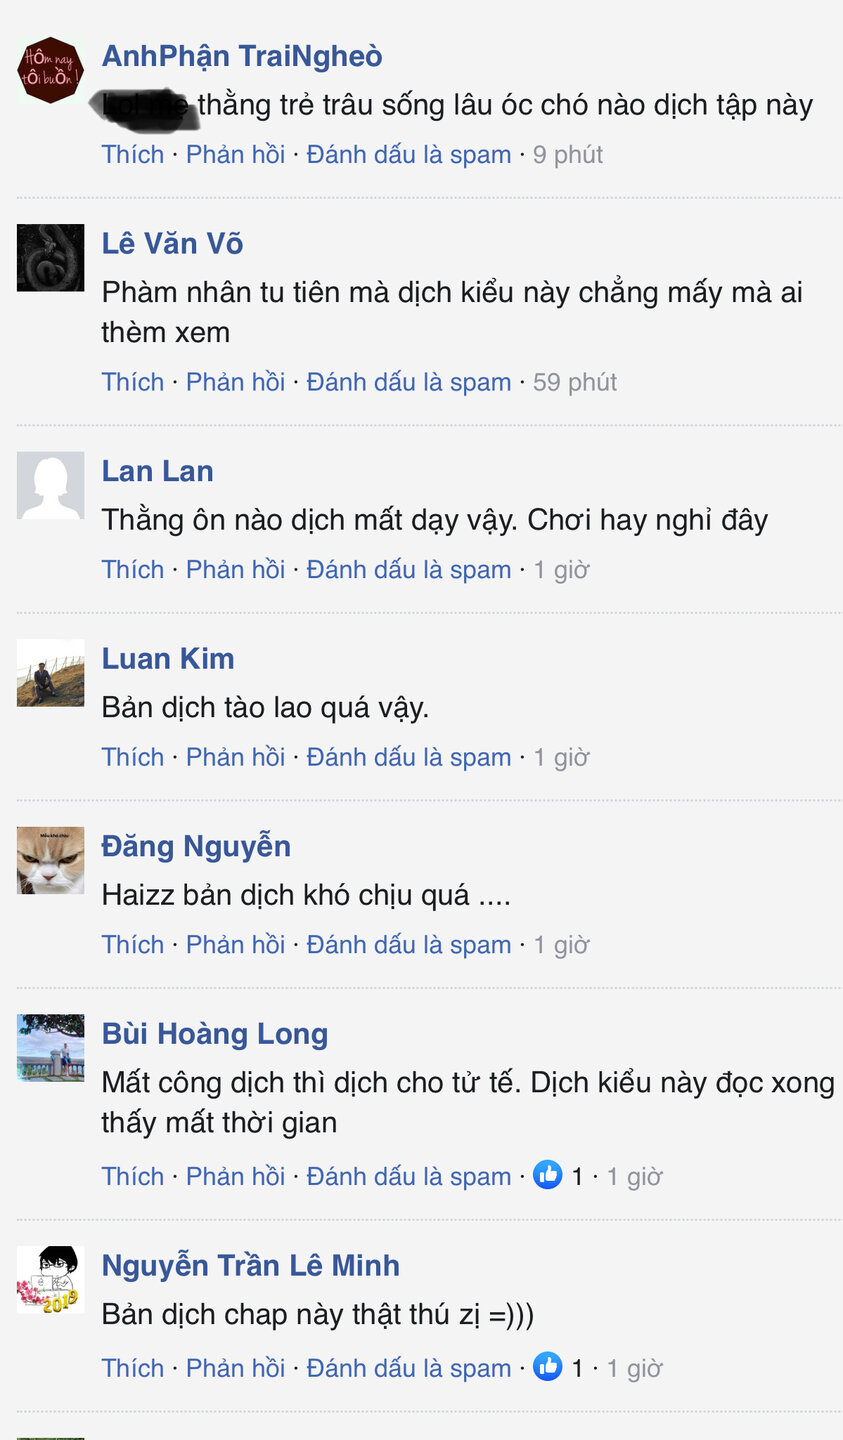Click Luan Kim's profile avatar
The width and height of the screenshot is (843, 1440).
[x=50, y=673]
